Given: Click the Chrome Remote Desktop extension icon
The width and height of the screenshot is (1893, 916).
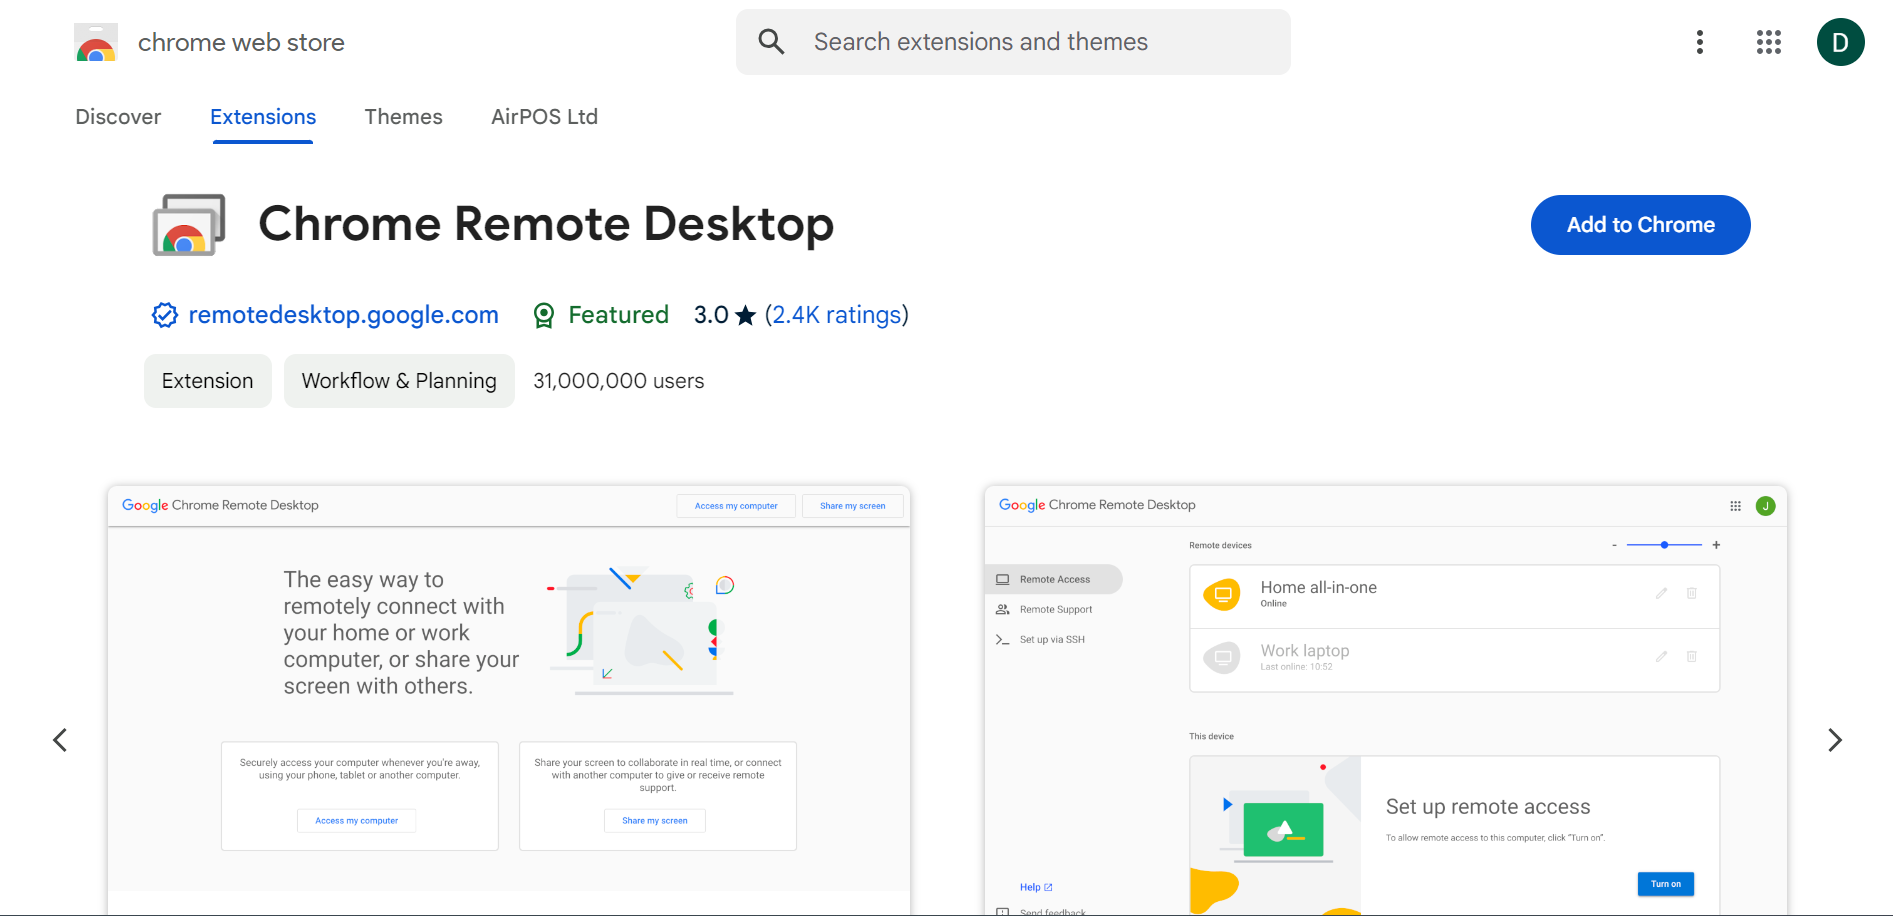Looking at the screenshot, I should pos(189,225).
